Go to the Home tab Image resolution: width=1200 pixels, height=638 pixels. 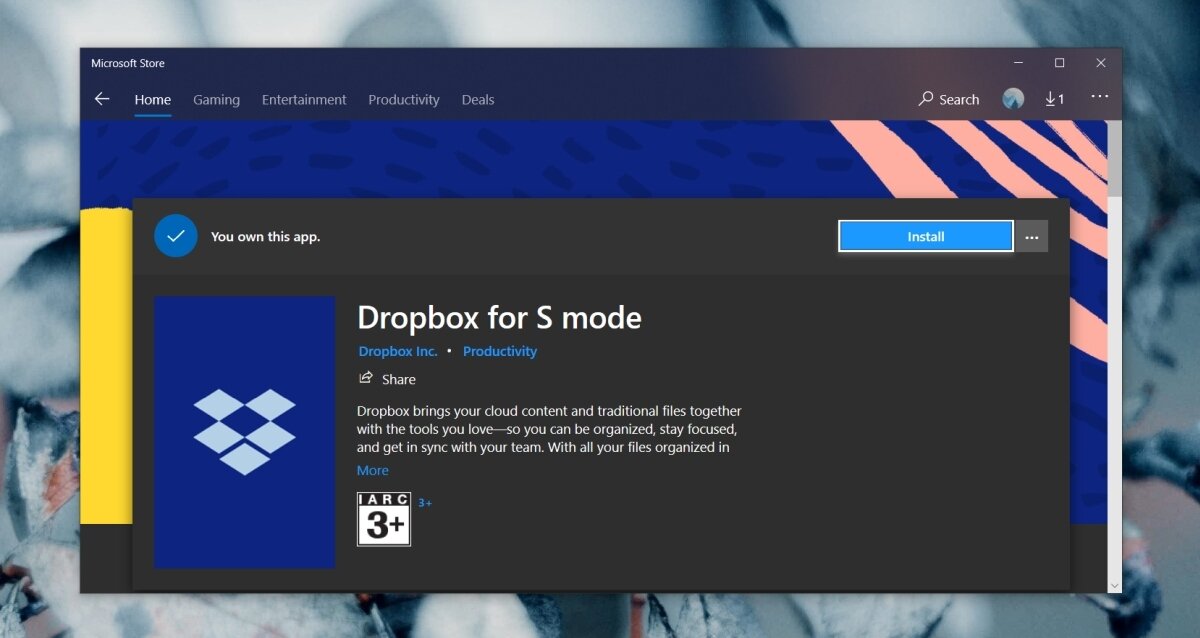coord(152,99)
